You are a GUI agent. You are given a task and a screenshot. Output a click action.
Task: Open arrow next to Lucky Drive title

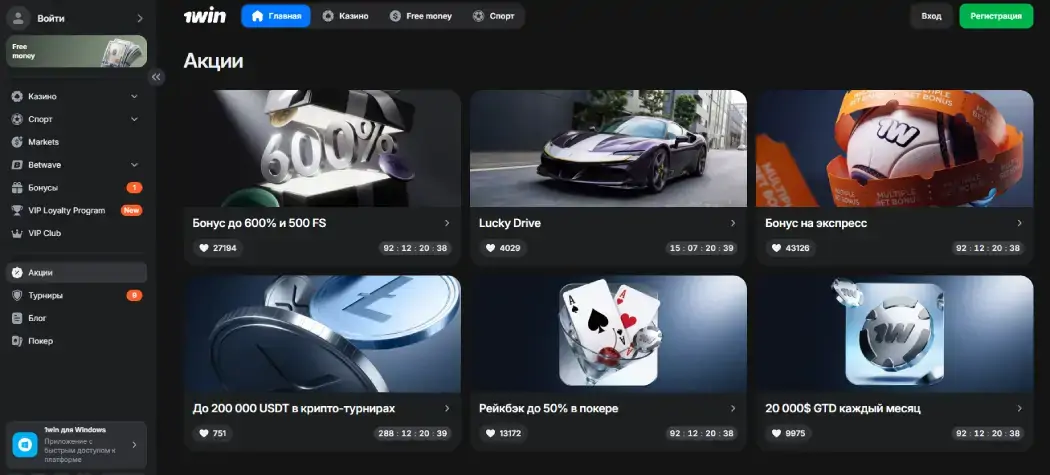733,223
